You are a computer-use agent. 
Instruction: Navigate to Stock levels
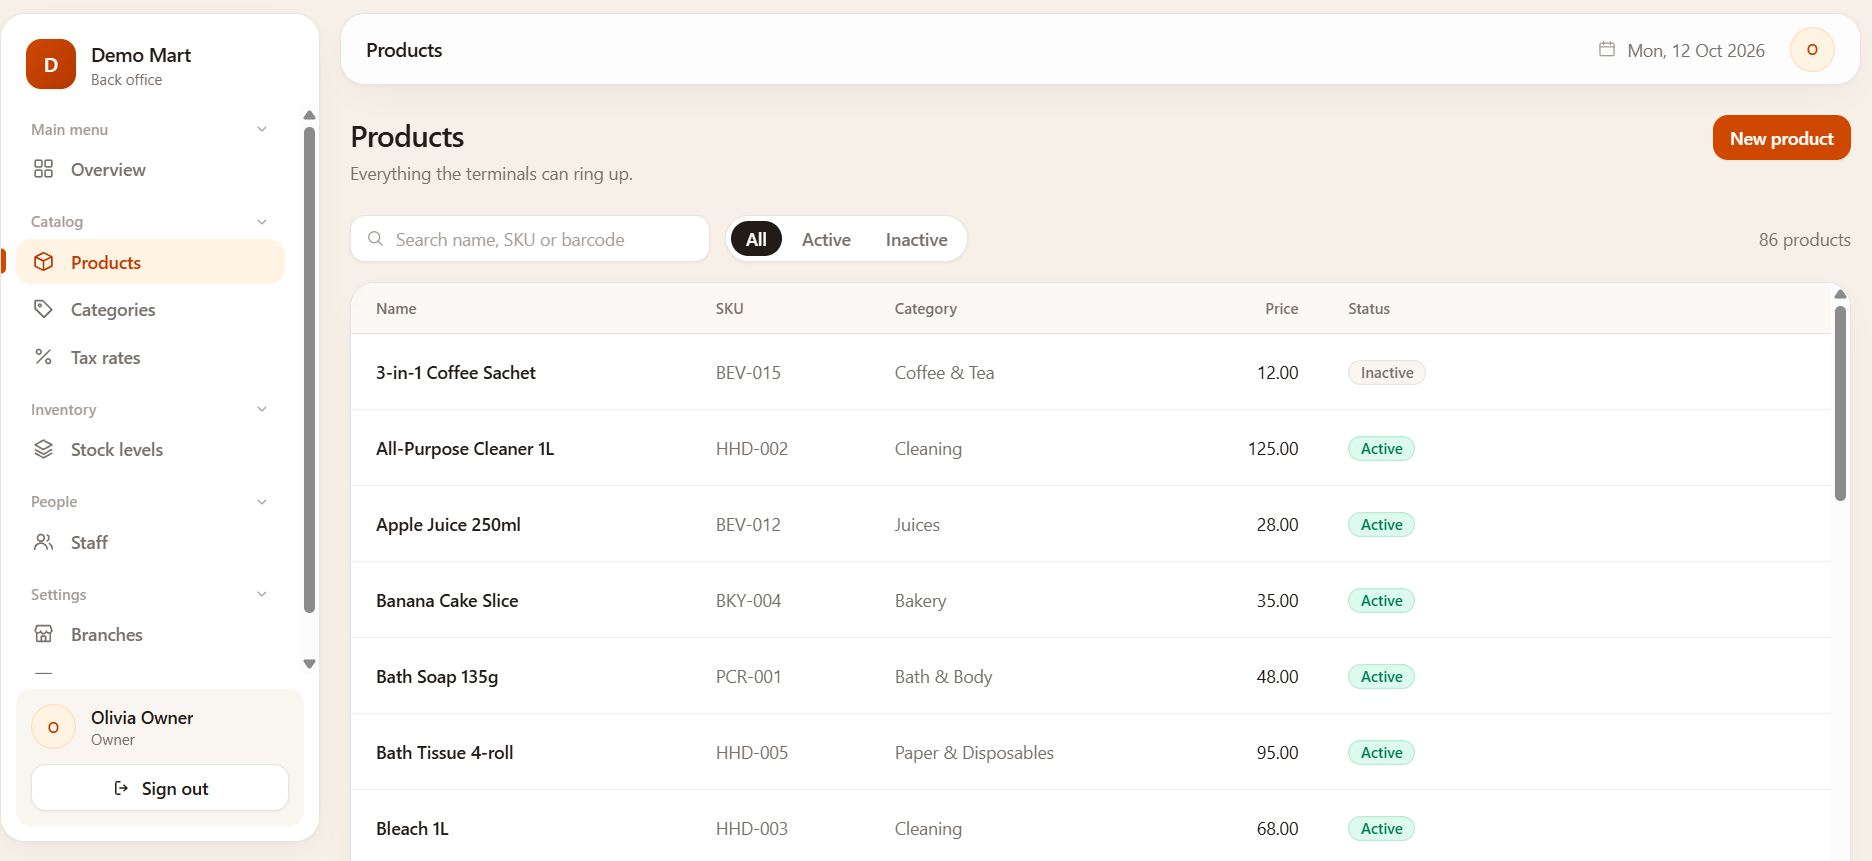pos(151,450)
